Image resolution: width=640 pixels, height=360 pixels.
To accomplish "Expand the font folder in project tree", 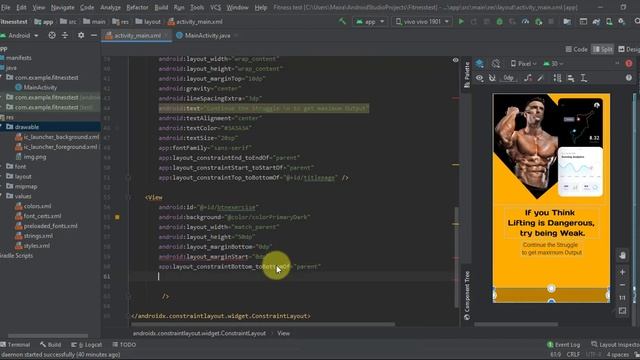I will [x=2, y=167].
